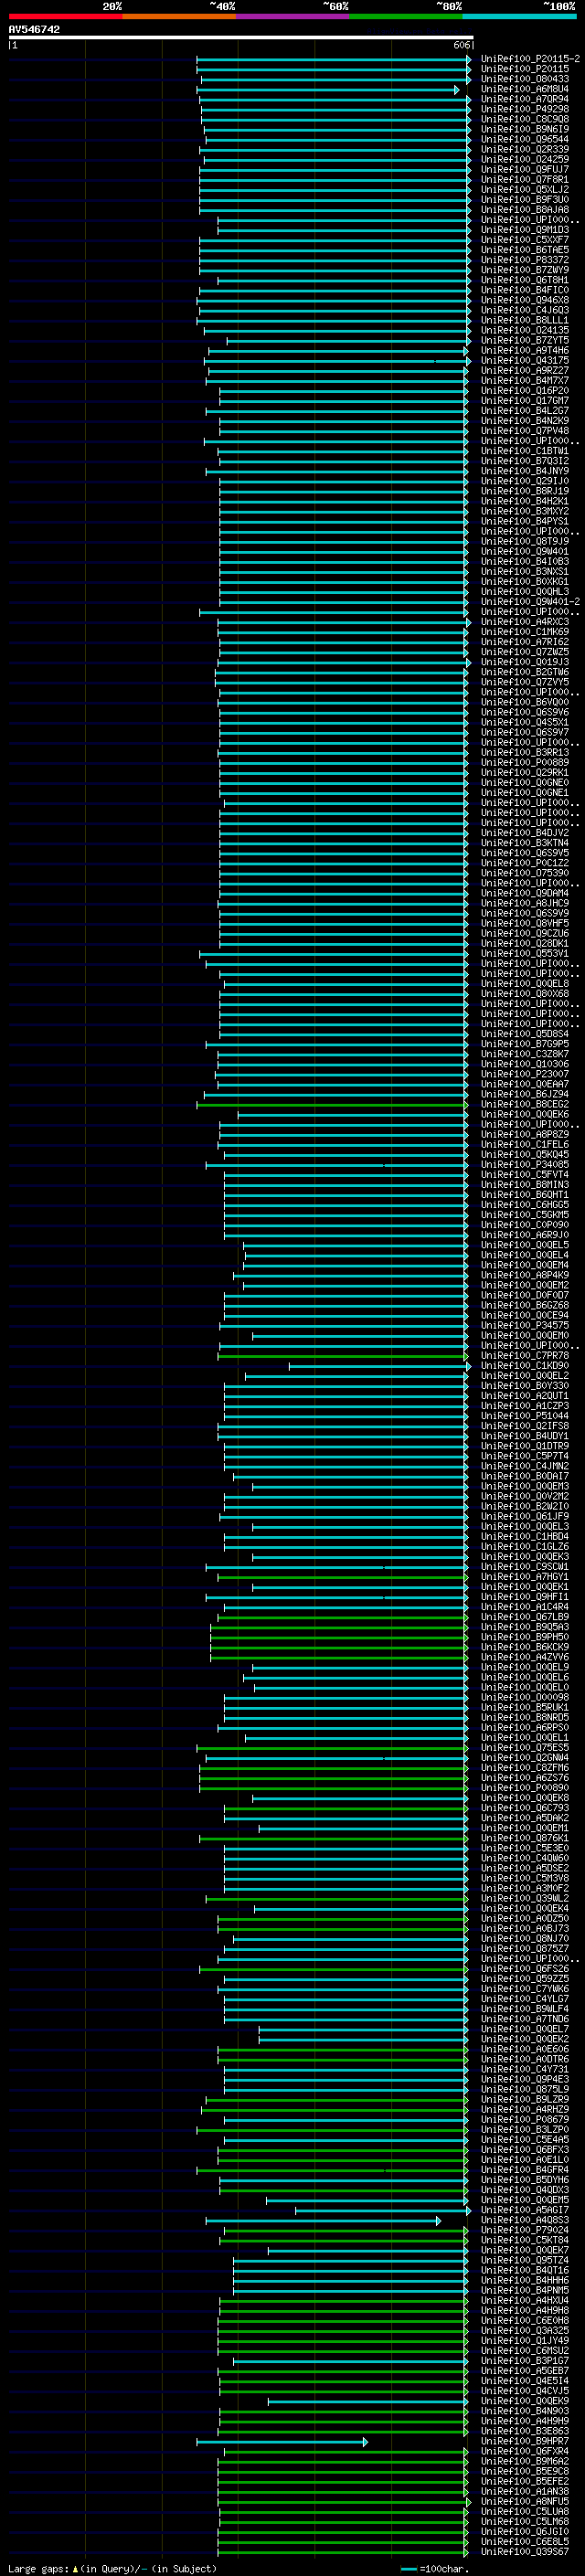The image size is (585, 2576).
Task: Select hit label UniRef100_O80433
Action: coord(525,79)
